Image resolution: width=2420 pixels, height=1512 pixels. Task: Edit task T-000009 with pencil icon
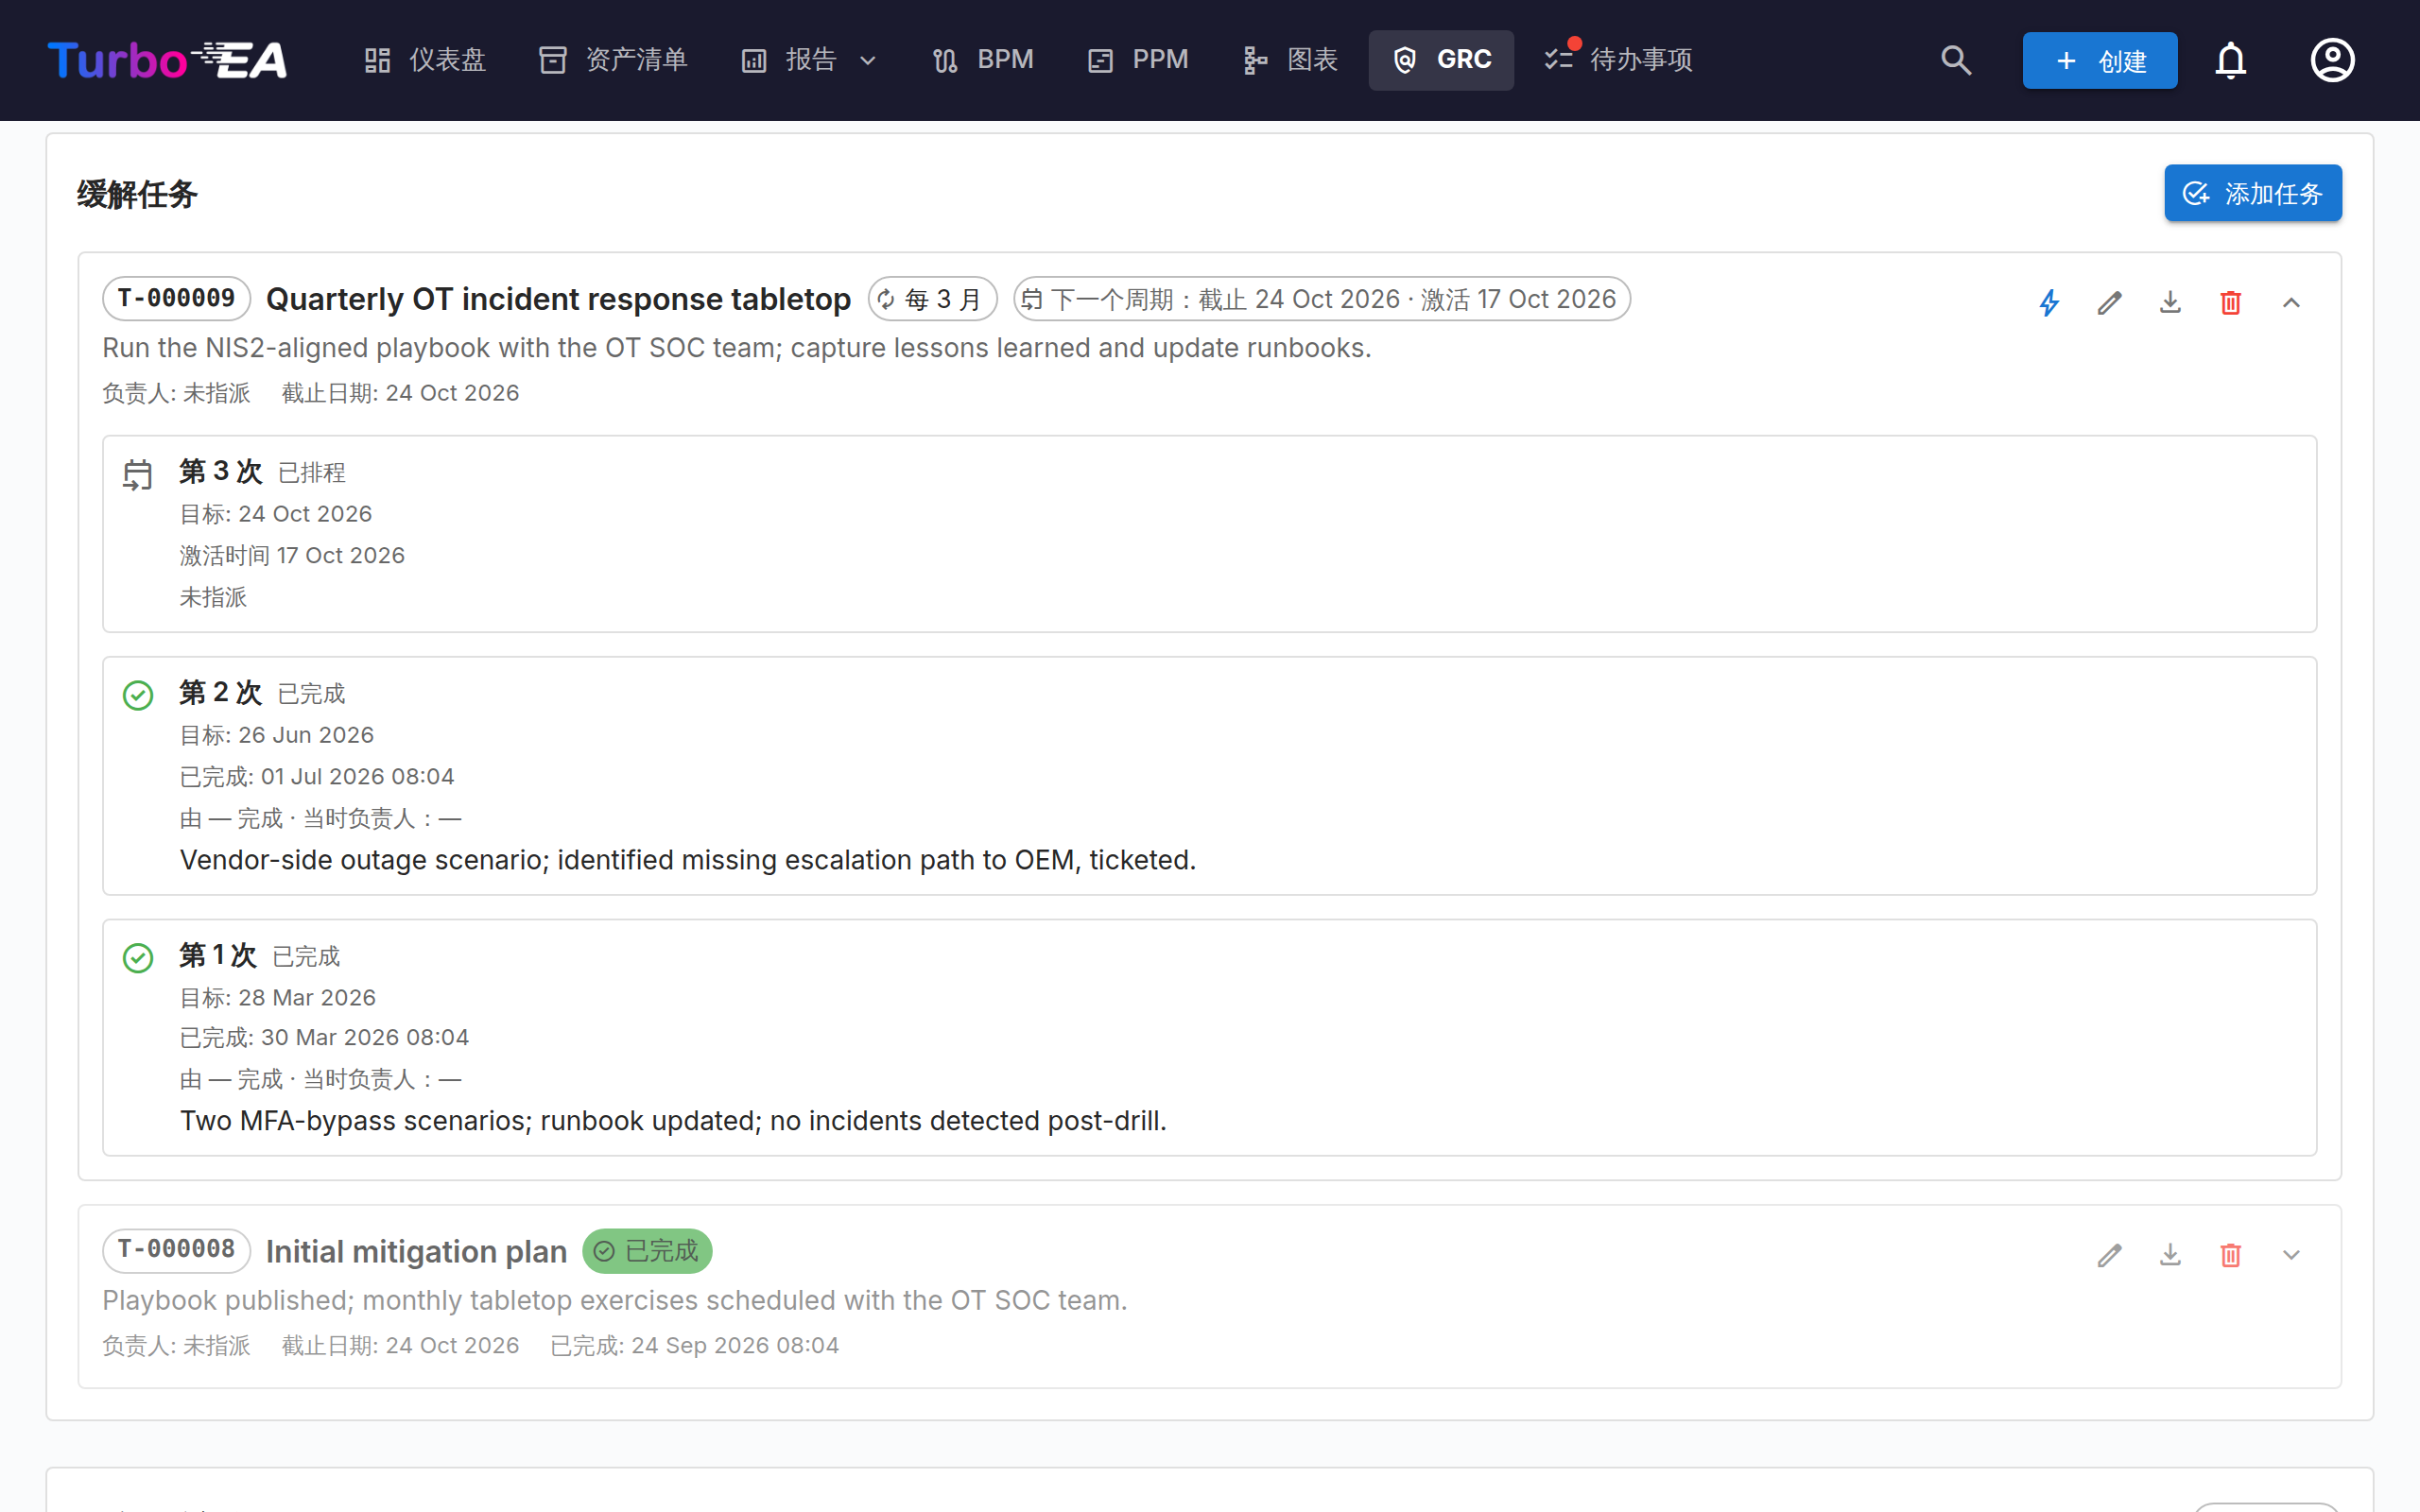(2109, 302)
